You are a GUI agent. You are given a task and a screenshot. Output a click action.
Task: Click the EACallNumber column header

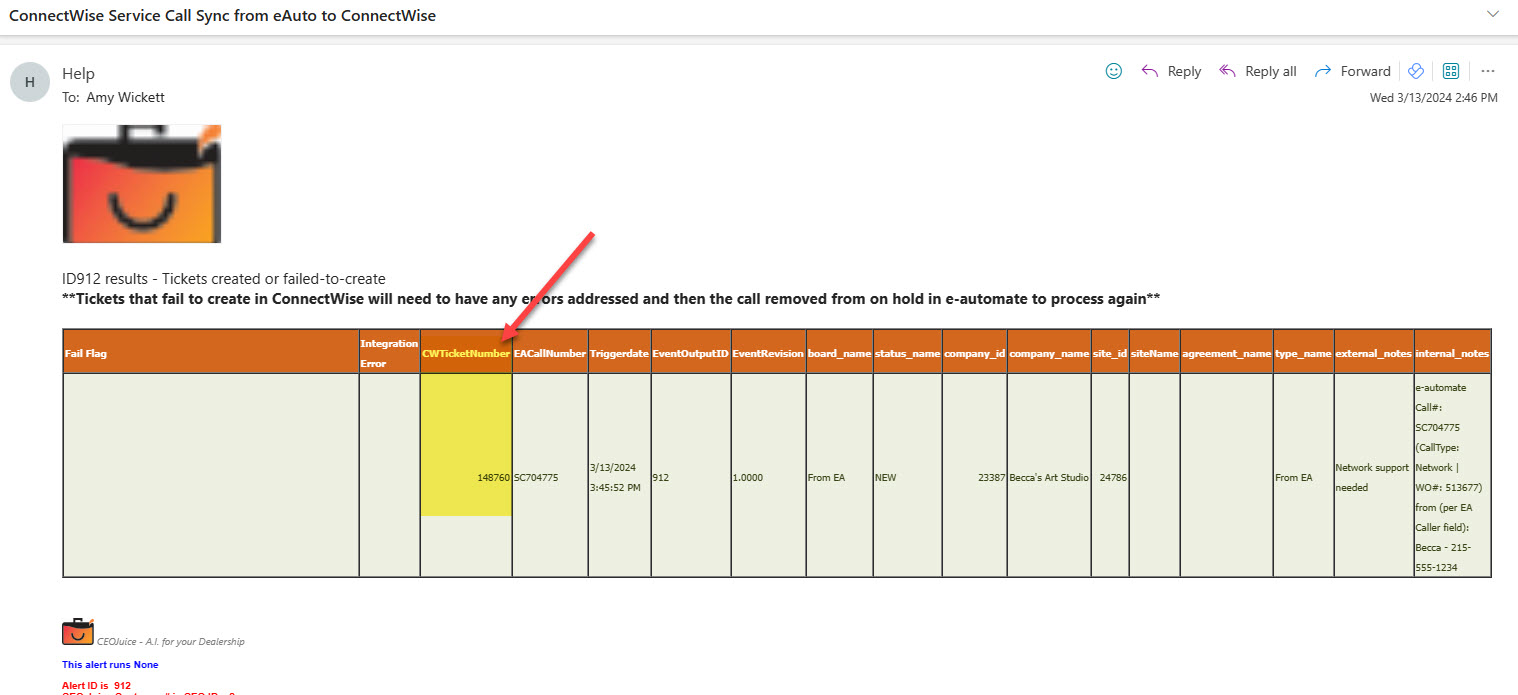[550, 353]
